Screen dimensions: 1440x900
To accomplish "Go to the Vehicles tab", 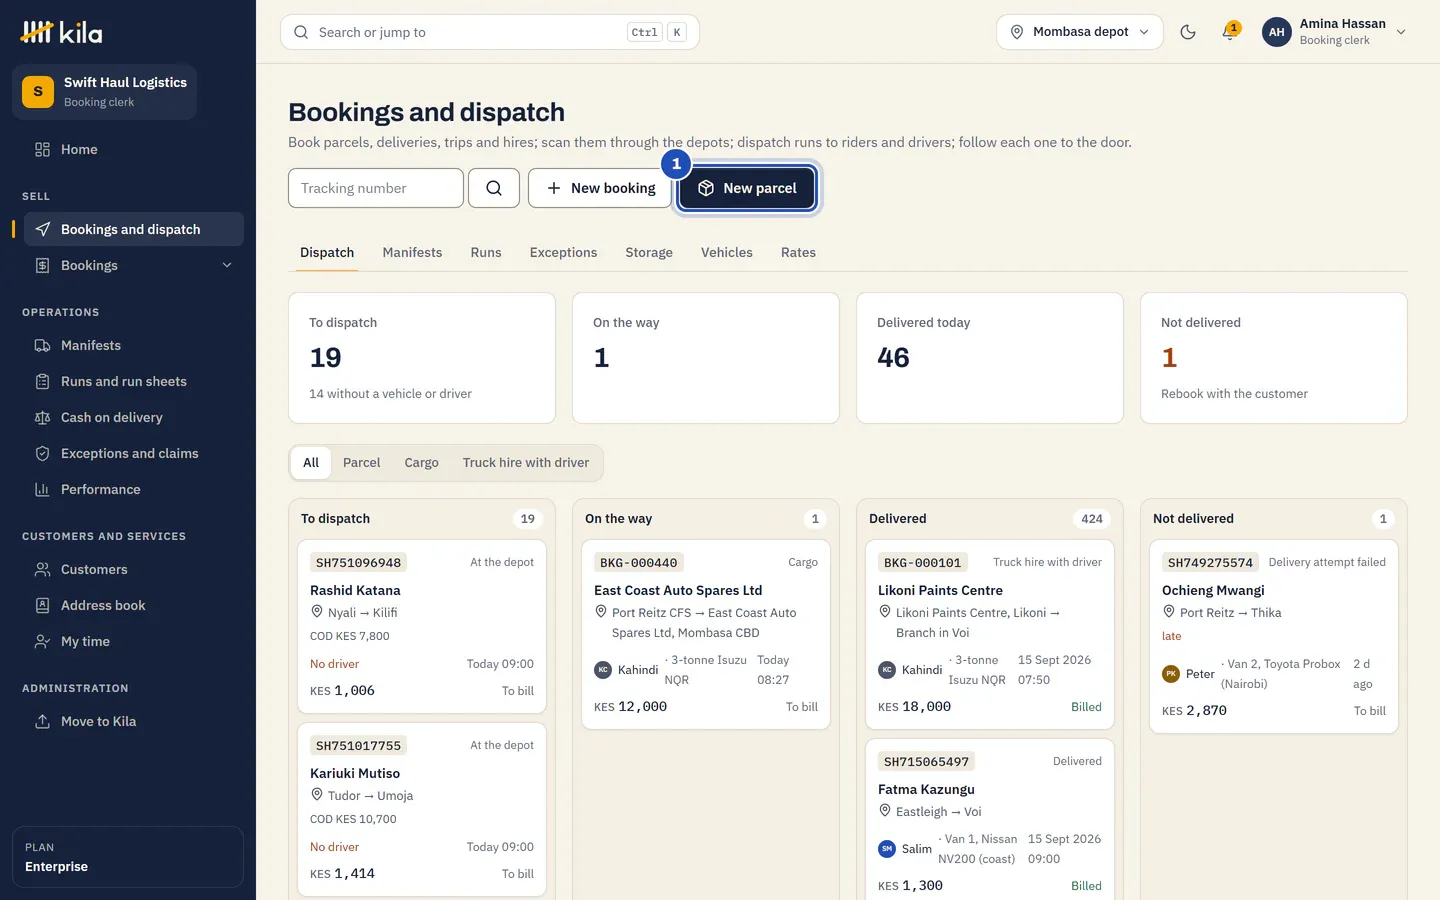I will (x=727, y=253).
